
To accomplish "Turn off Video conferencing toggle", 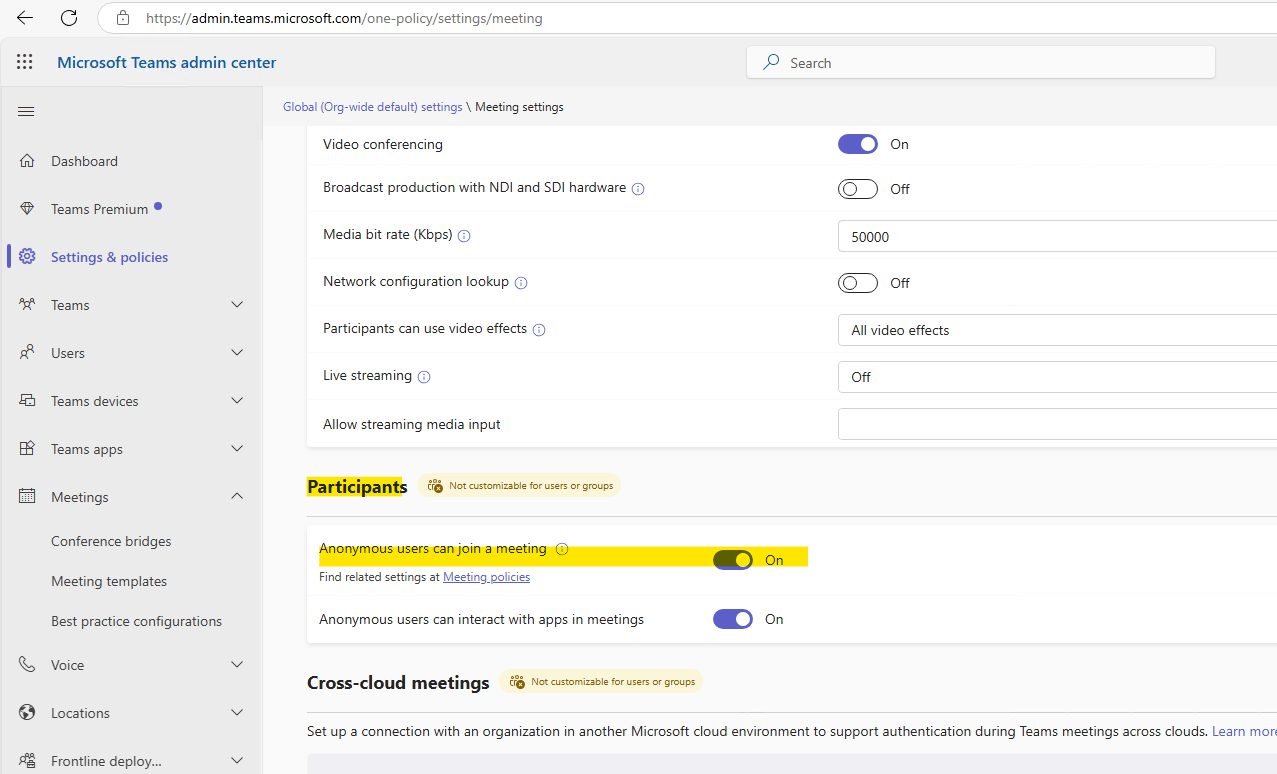I will click(x=858, y=144).
